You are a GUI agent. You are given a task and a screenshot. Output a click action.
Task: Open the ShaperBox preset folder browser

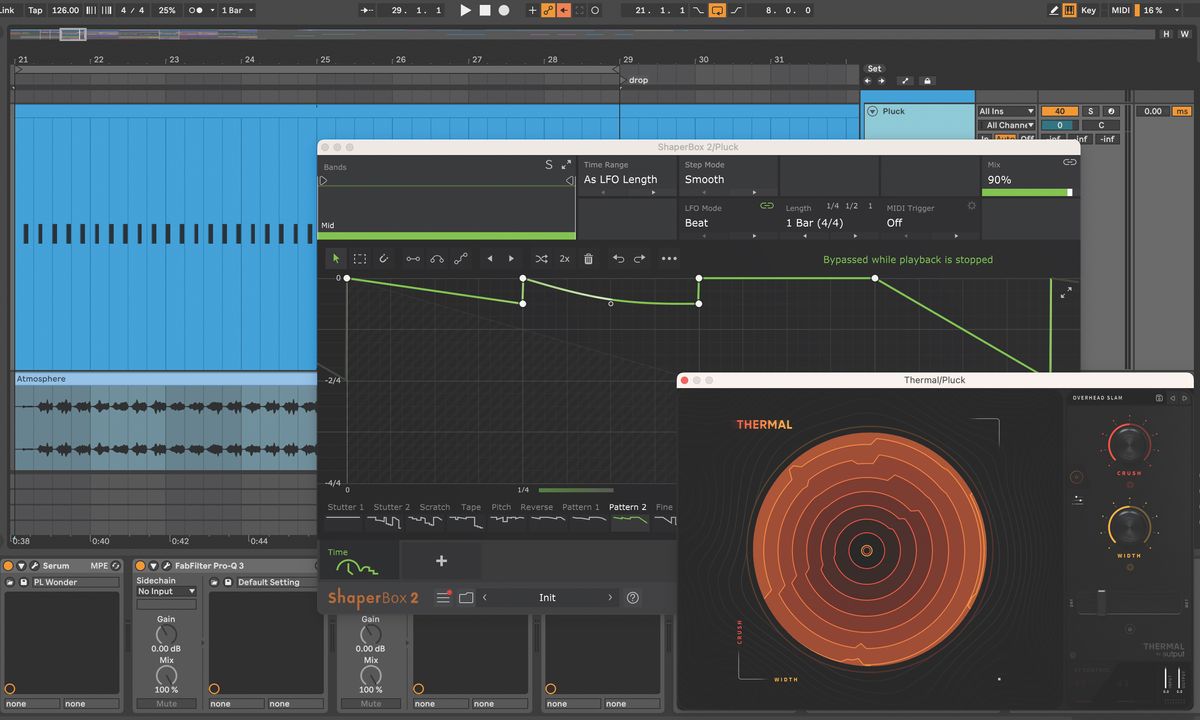click(466, 598)
